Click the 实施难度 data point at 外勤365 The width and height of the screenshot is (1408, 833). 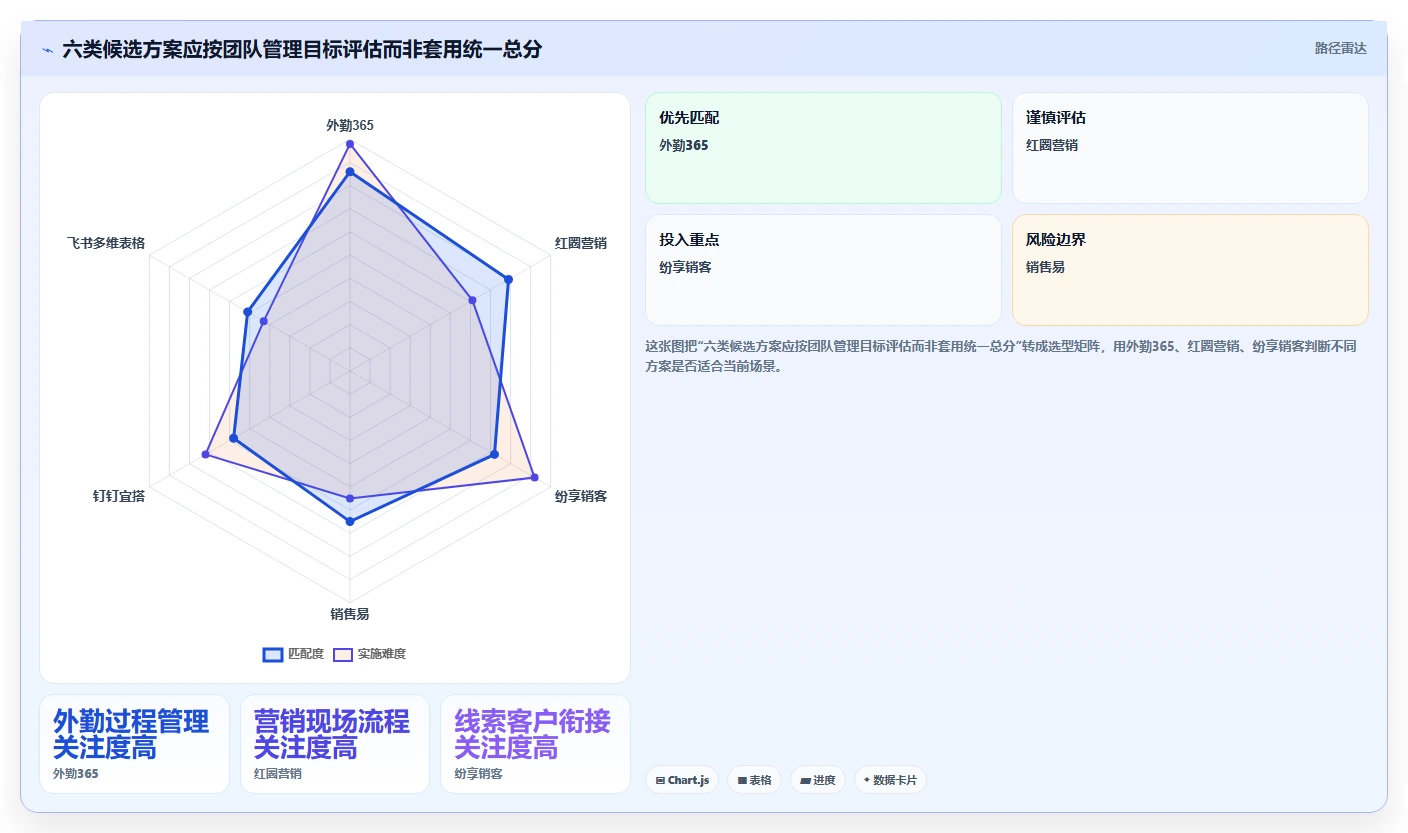coord(350,145)
